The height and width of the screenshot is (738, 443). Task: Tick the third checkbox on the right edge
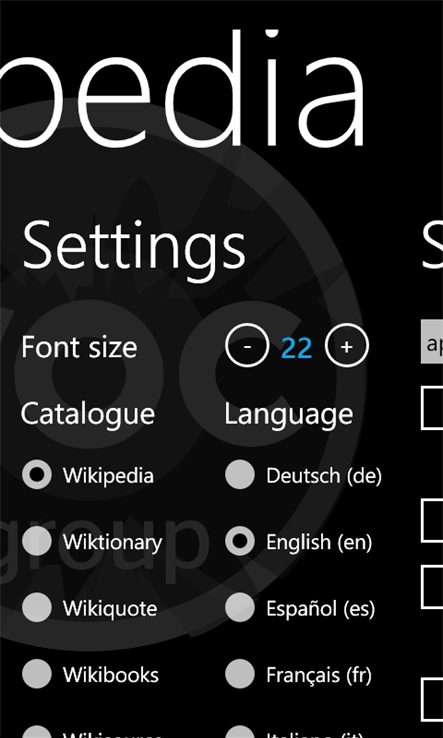(432, 587)
